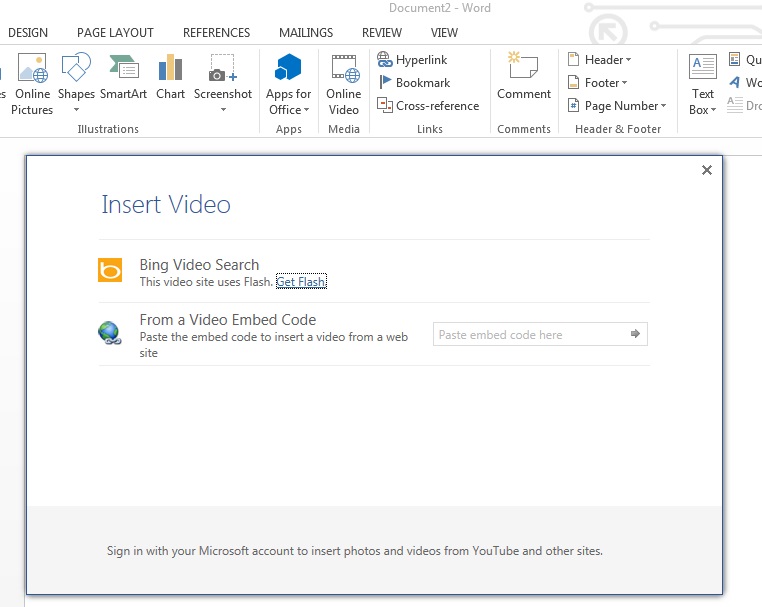Click the Get Flash link
Screen dimensions: 762x607
301,282
